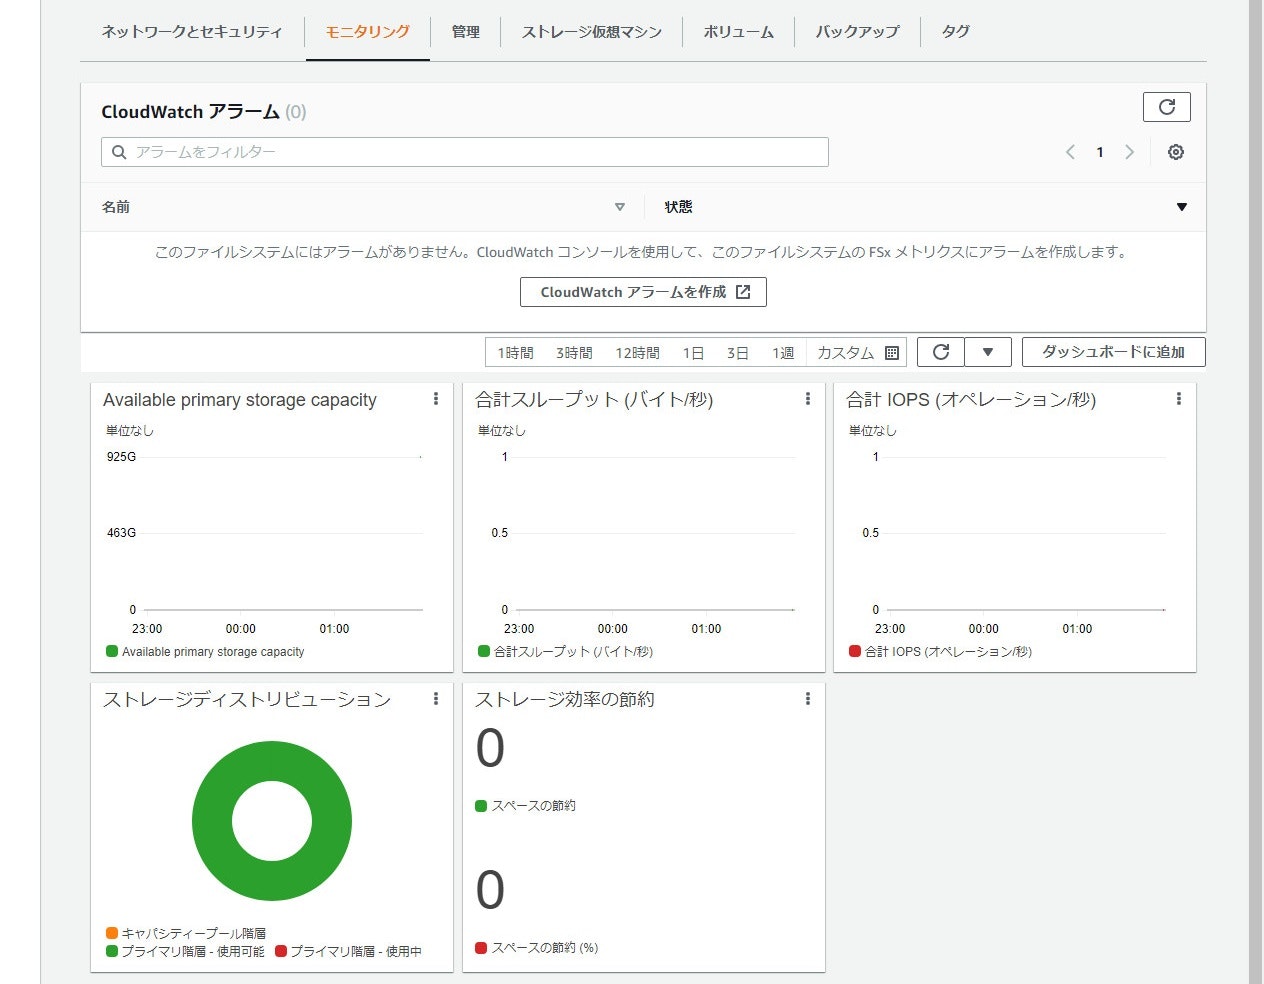1264x984 pixels.
Task: Open ストレージ効率の節約 widget menu
Action: (808, 699)
